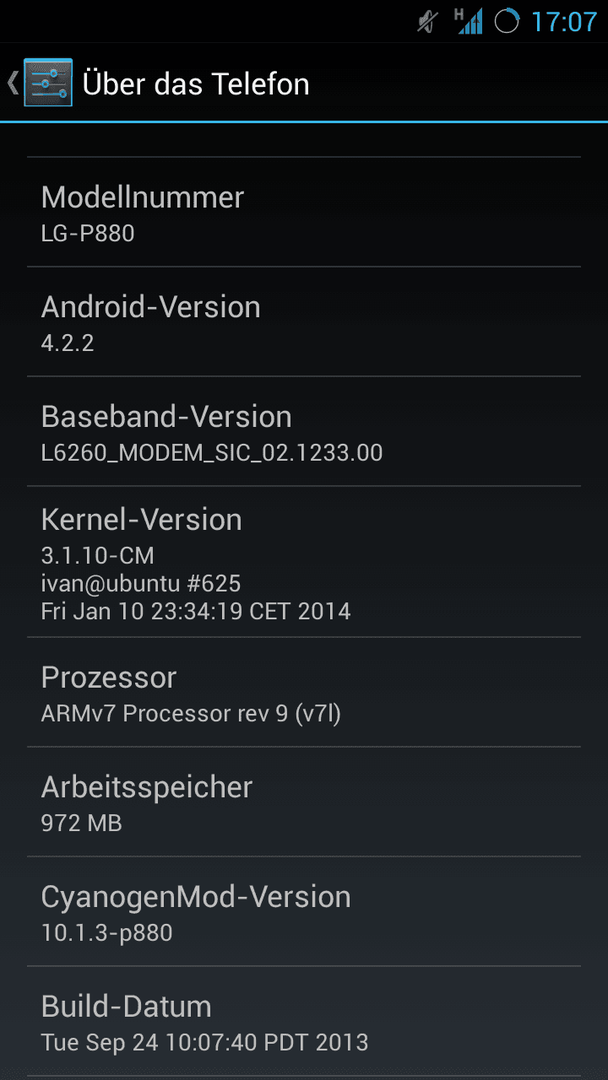Tap the H mobile signal strength icon

pos(468,21)
